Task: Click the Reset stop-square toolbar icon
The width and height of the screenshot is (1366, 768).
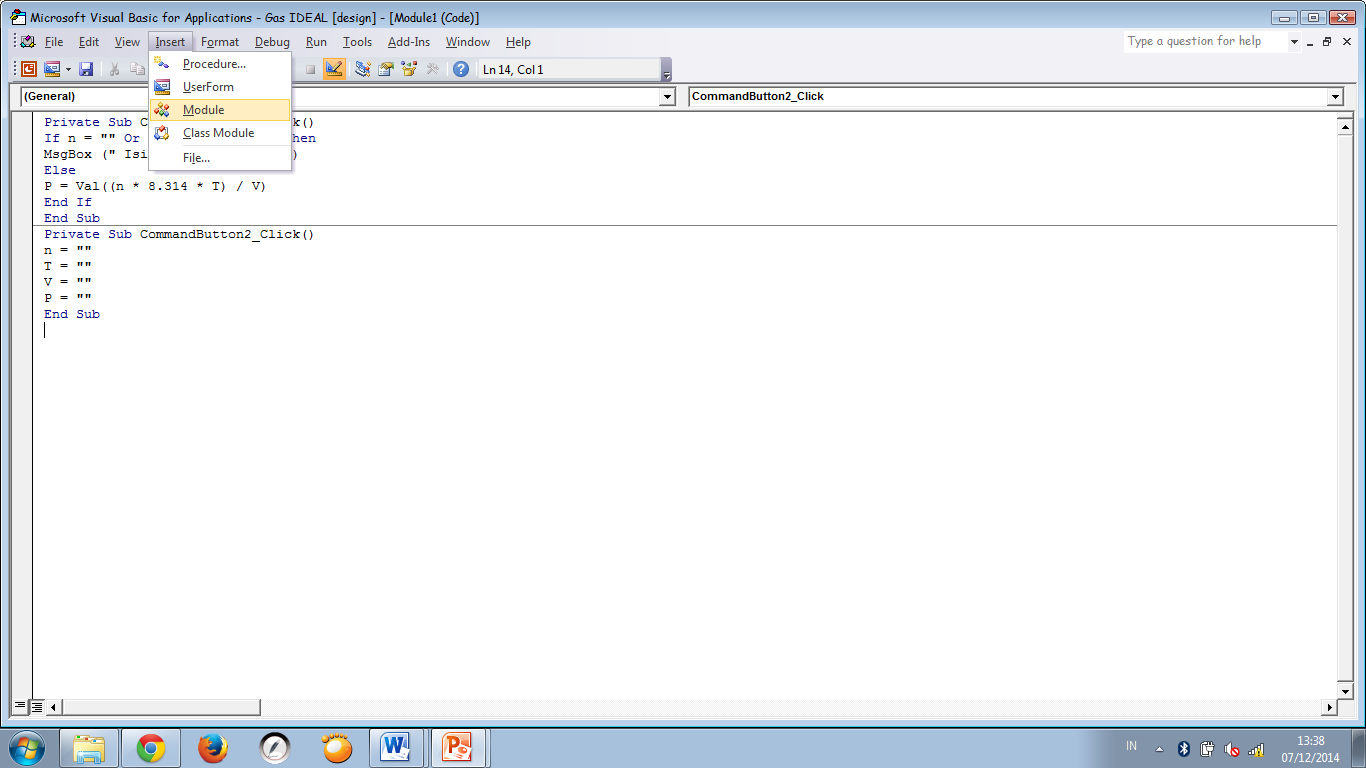Action: [x=310, y=69]
